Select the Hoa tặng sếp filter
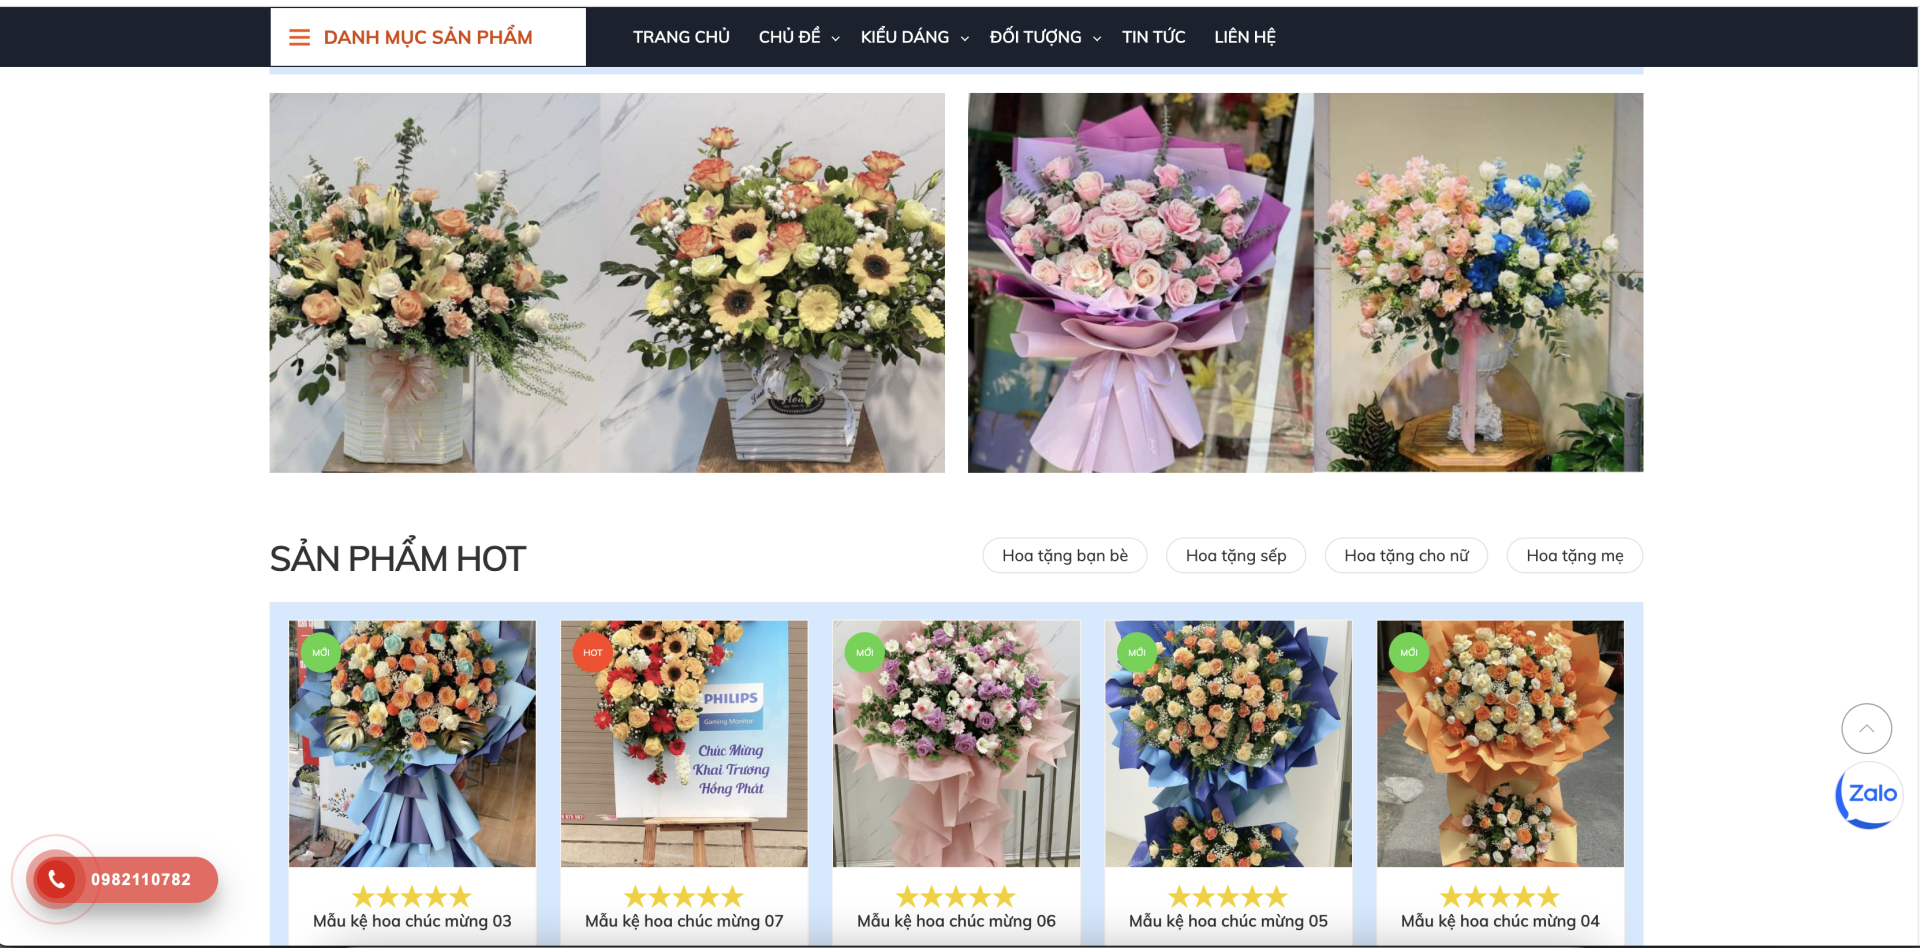The width and height of the screenshot is (1920, 948). (1235, 556)
